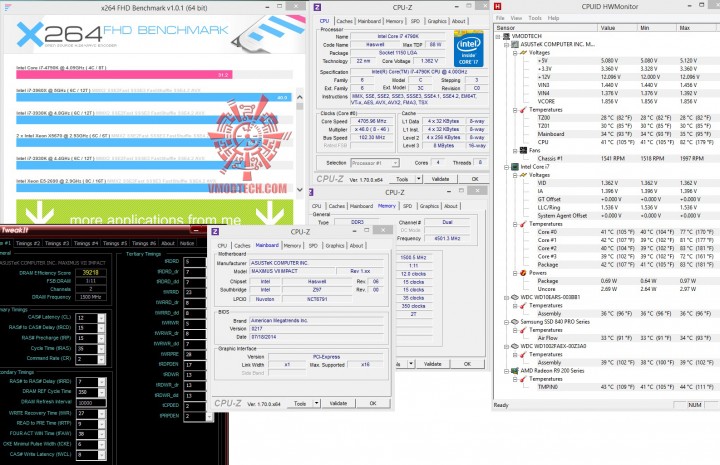Collapse the AMD Radeon R9 200 Series node
This screenshot has height=465, width=720.
506,371
